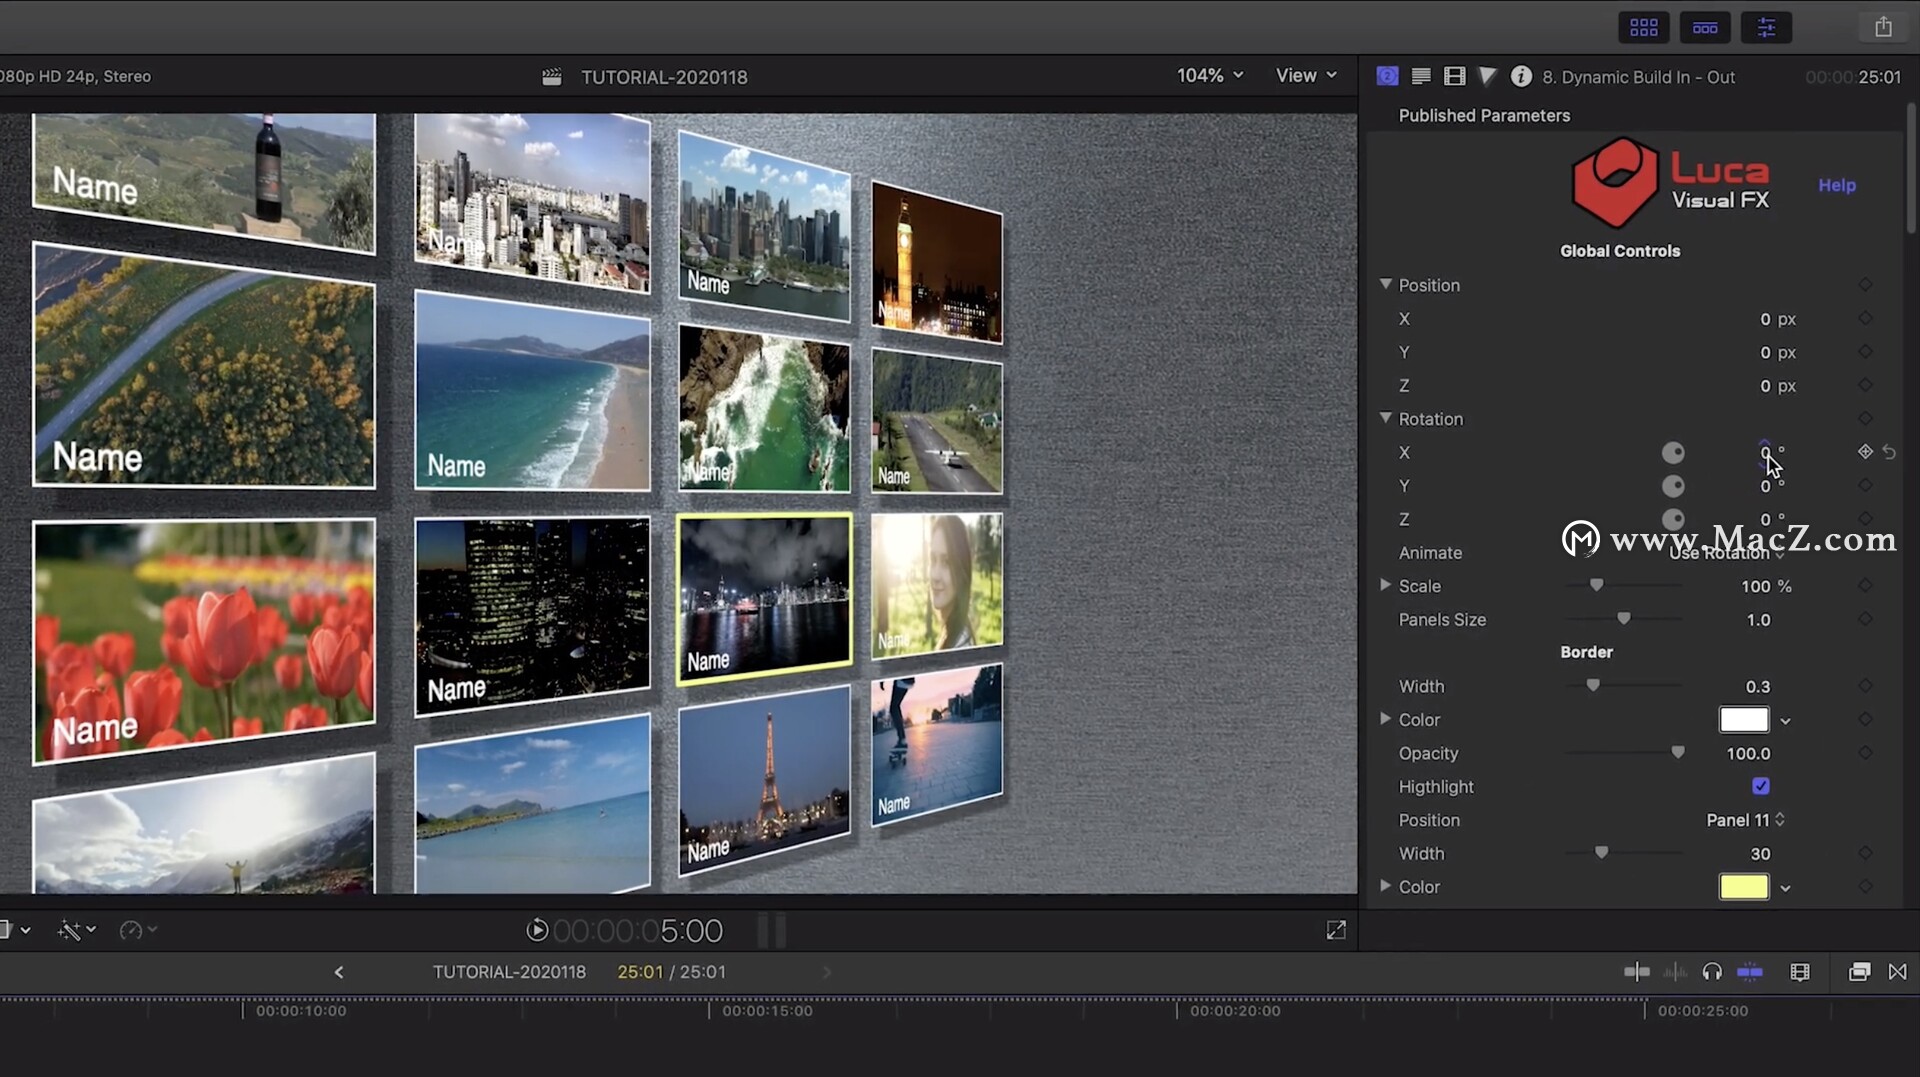Click the Share export icon
The height and width of the screenshot is (1077, 1920).
click(1883, 28)
